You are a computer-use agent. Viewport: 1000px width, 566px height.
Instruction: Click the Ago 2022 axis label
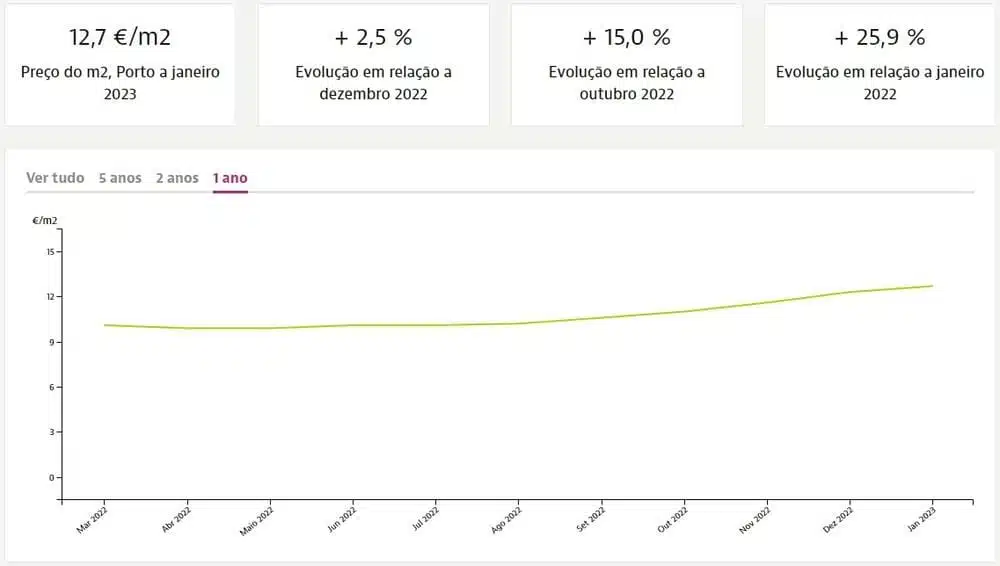[507, 522]
